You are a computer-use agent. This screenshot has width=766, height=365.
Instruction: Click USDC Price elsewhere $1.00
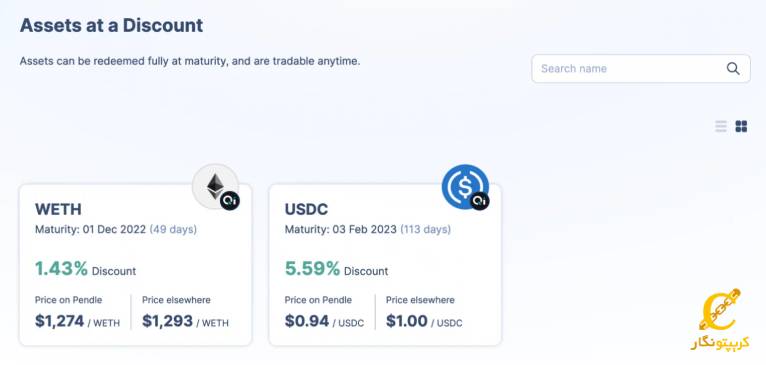point(406,321)
